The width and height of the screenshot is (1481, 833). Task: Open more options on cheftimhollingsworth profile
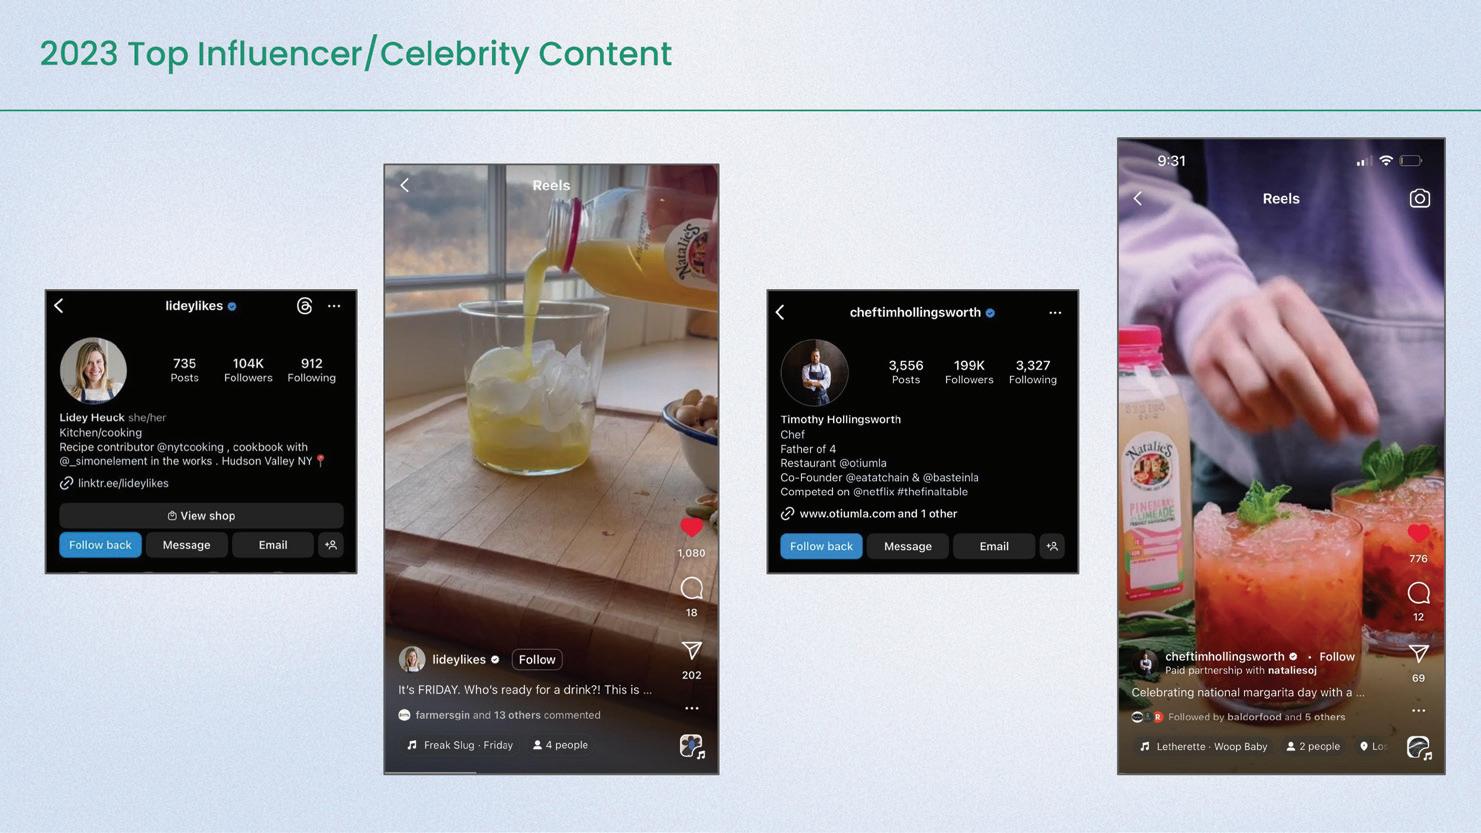coord(1055,313)
